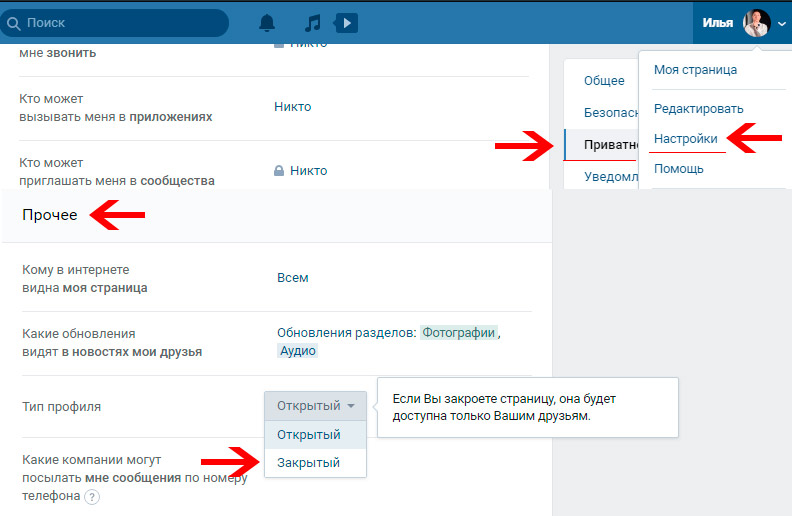This screenshot has height=516, width=792.
Task: Choose Редактировать in the profile menu
Action: pos(699,109)
